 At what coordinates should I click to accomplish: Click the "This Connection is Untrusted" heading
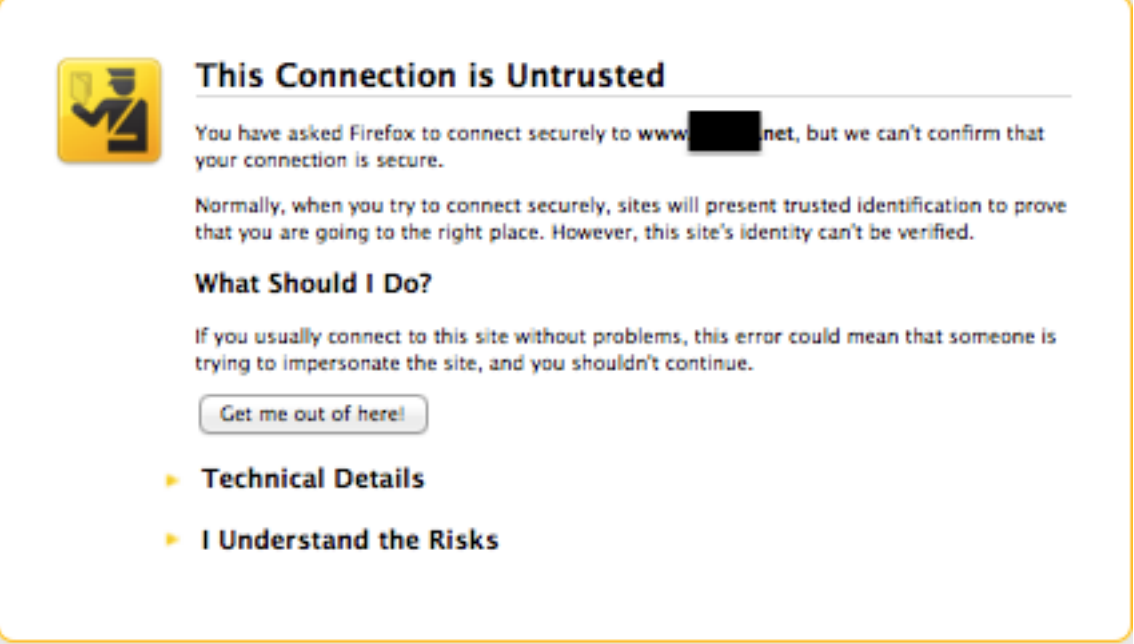click(429, 75)
